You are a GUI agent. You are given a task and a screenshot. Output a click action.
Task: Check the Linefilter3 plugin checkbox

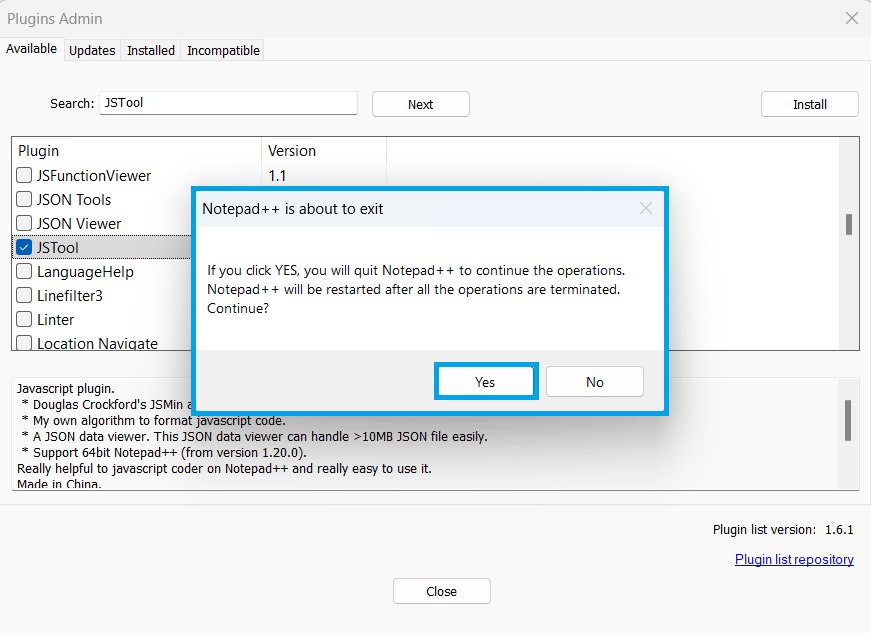[23, 295]
